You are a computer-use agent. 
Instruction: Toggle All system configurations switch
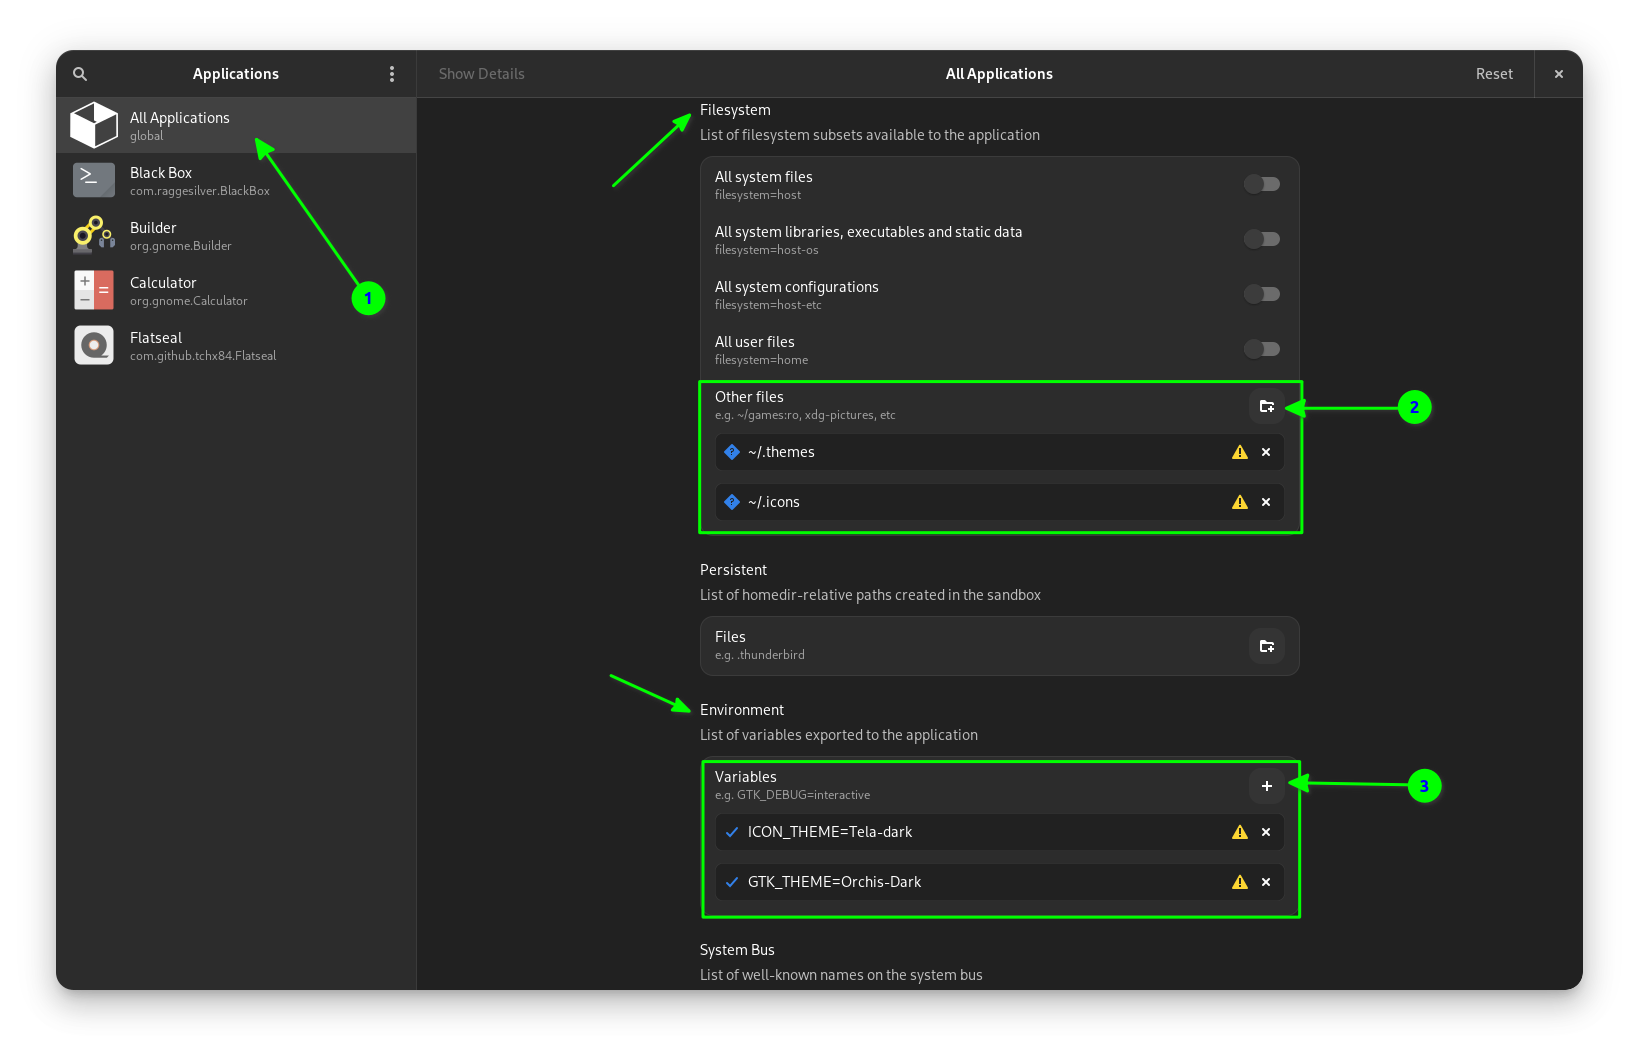[1262, 294]
